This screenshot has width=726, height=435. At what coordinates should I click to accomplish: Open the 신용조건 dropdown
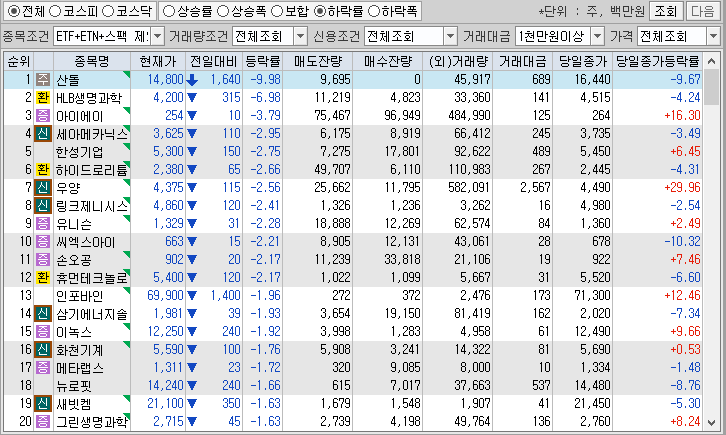450,36
